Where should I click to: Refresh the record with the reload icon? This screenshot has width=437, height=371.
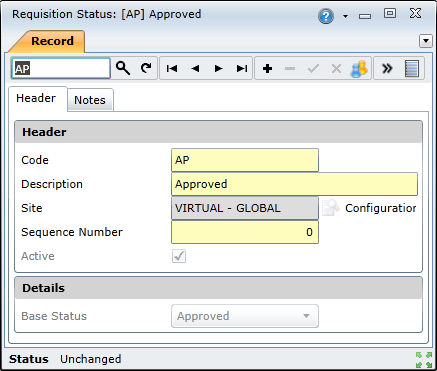click(x=146, y=68)
